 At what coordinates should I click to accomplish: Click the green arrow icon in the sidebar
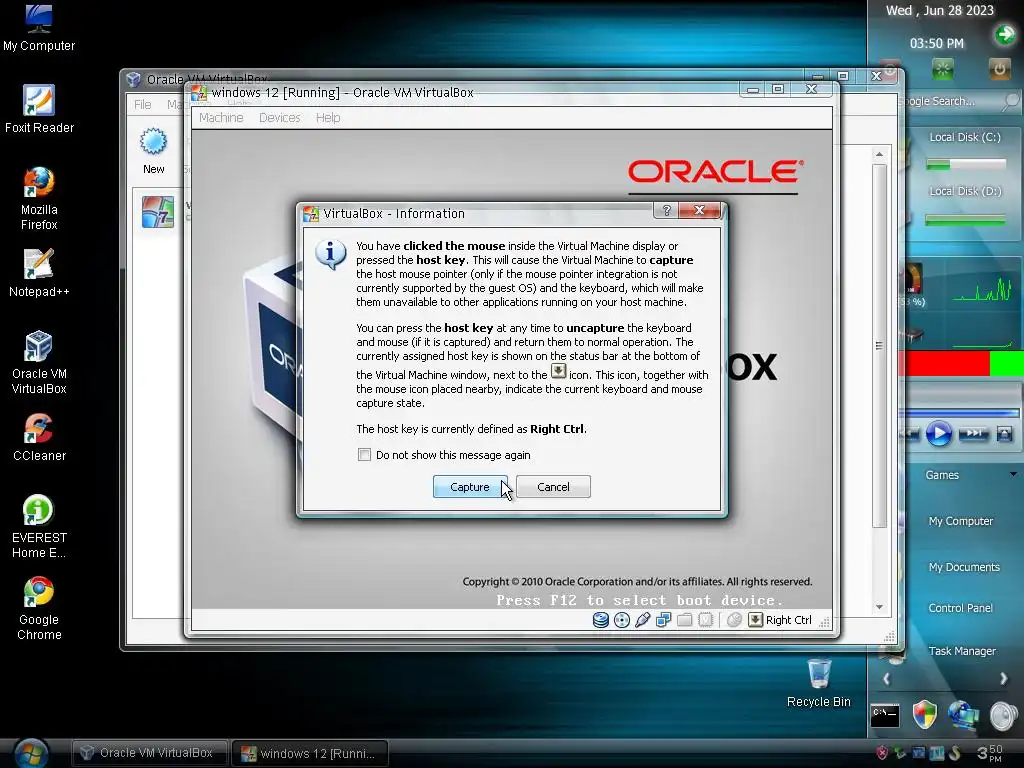coord(1006,34)
